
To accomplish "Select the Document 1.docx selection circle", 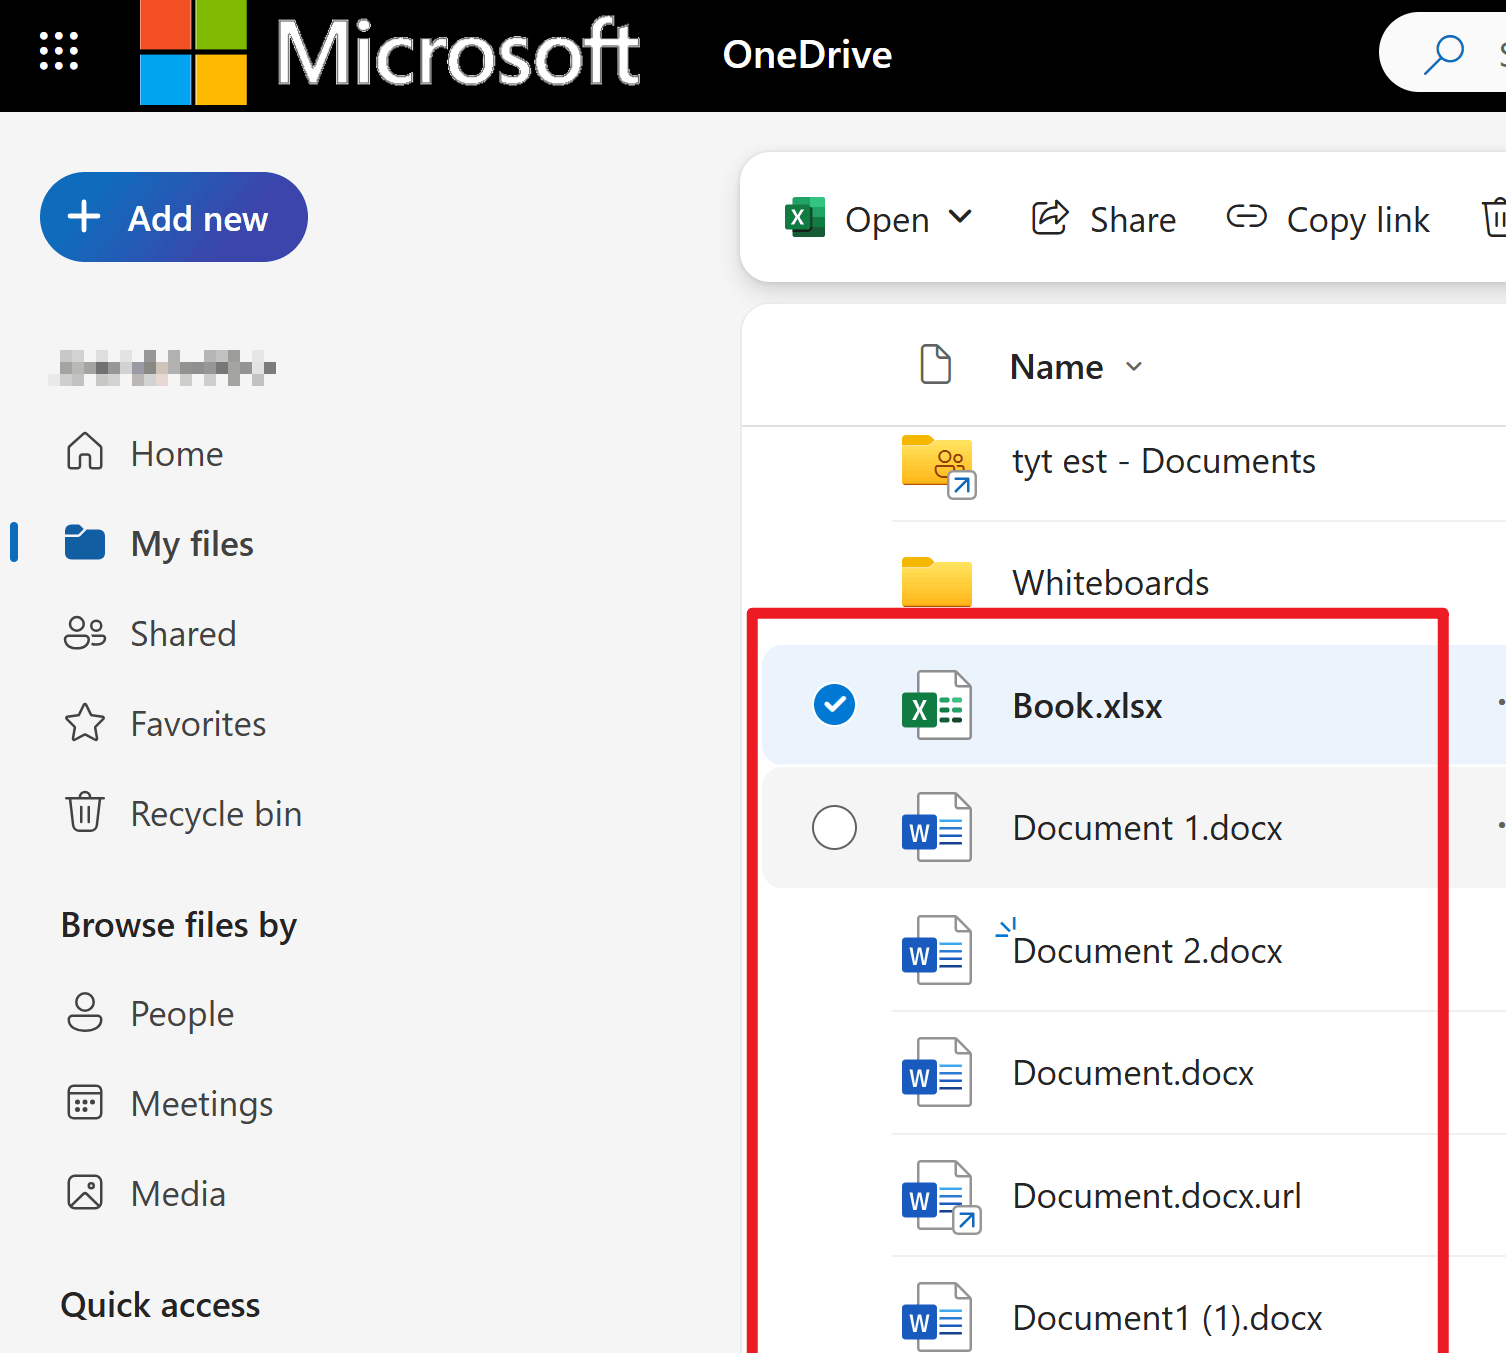I will pos(834,827).
